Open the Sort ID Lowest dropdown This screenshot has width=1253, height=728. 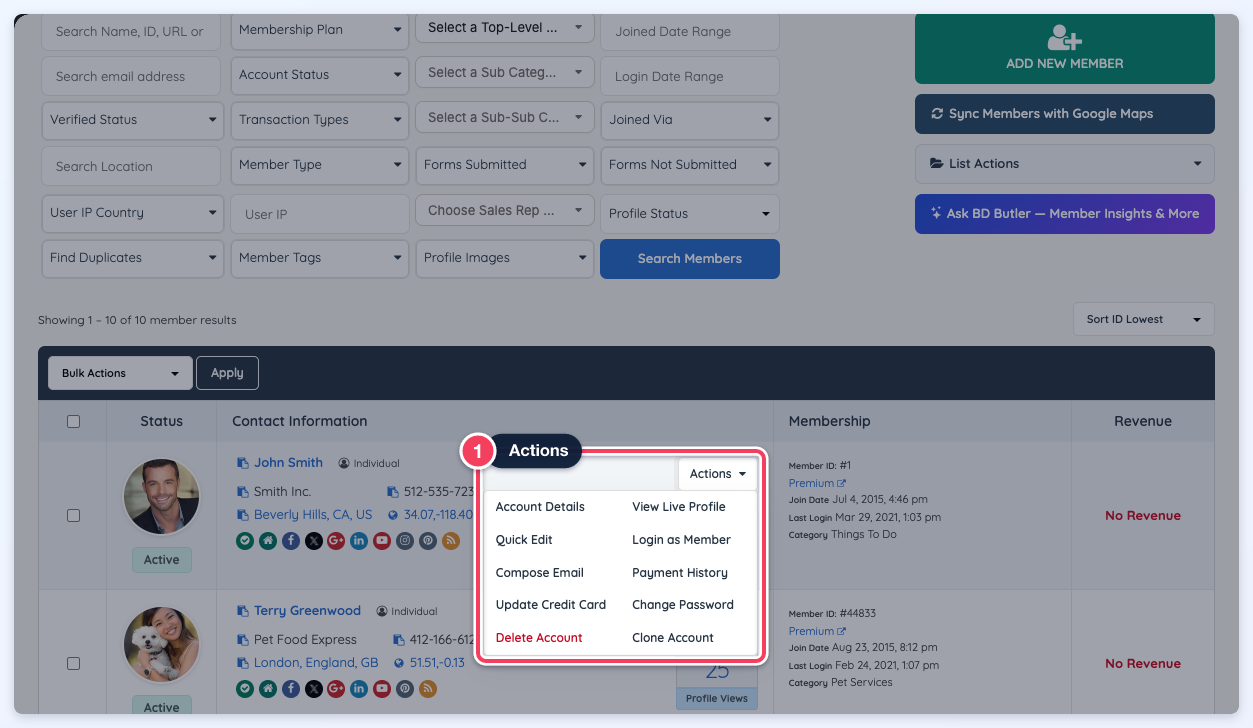(x=1144, y=319)
